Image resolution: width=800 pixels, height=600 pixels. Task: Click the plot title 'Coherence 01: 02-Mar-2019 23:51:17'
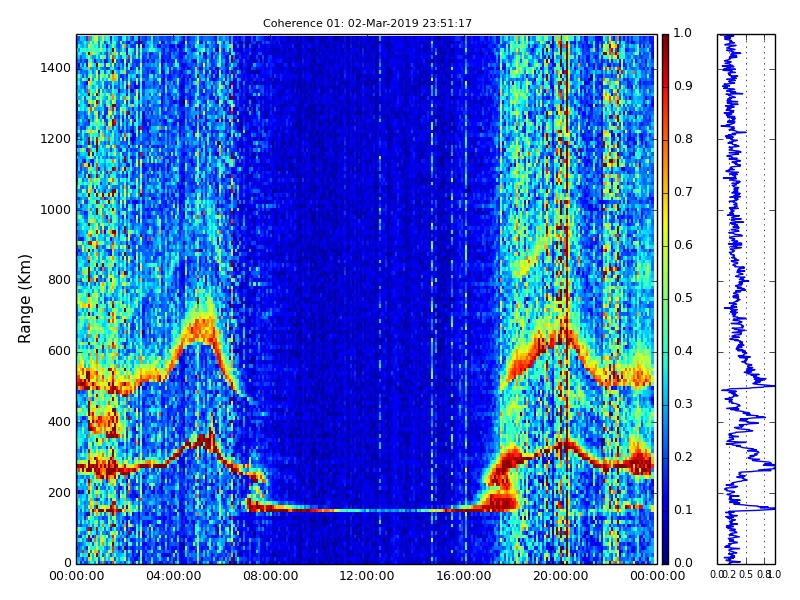point(367,23)
